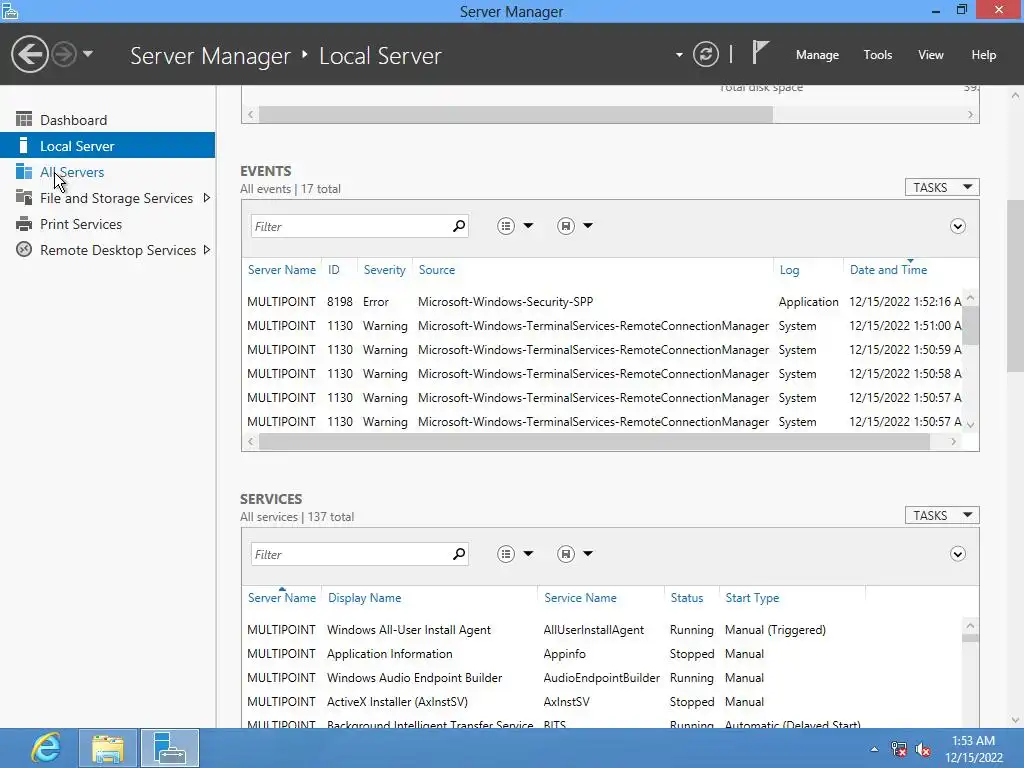Select Local Server in the sidebar
Image resolution: width=1024 pixels, height=768 pixels.
coord(108,146)
